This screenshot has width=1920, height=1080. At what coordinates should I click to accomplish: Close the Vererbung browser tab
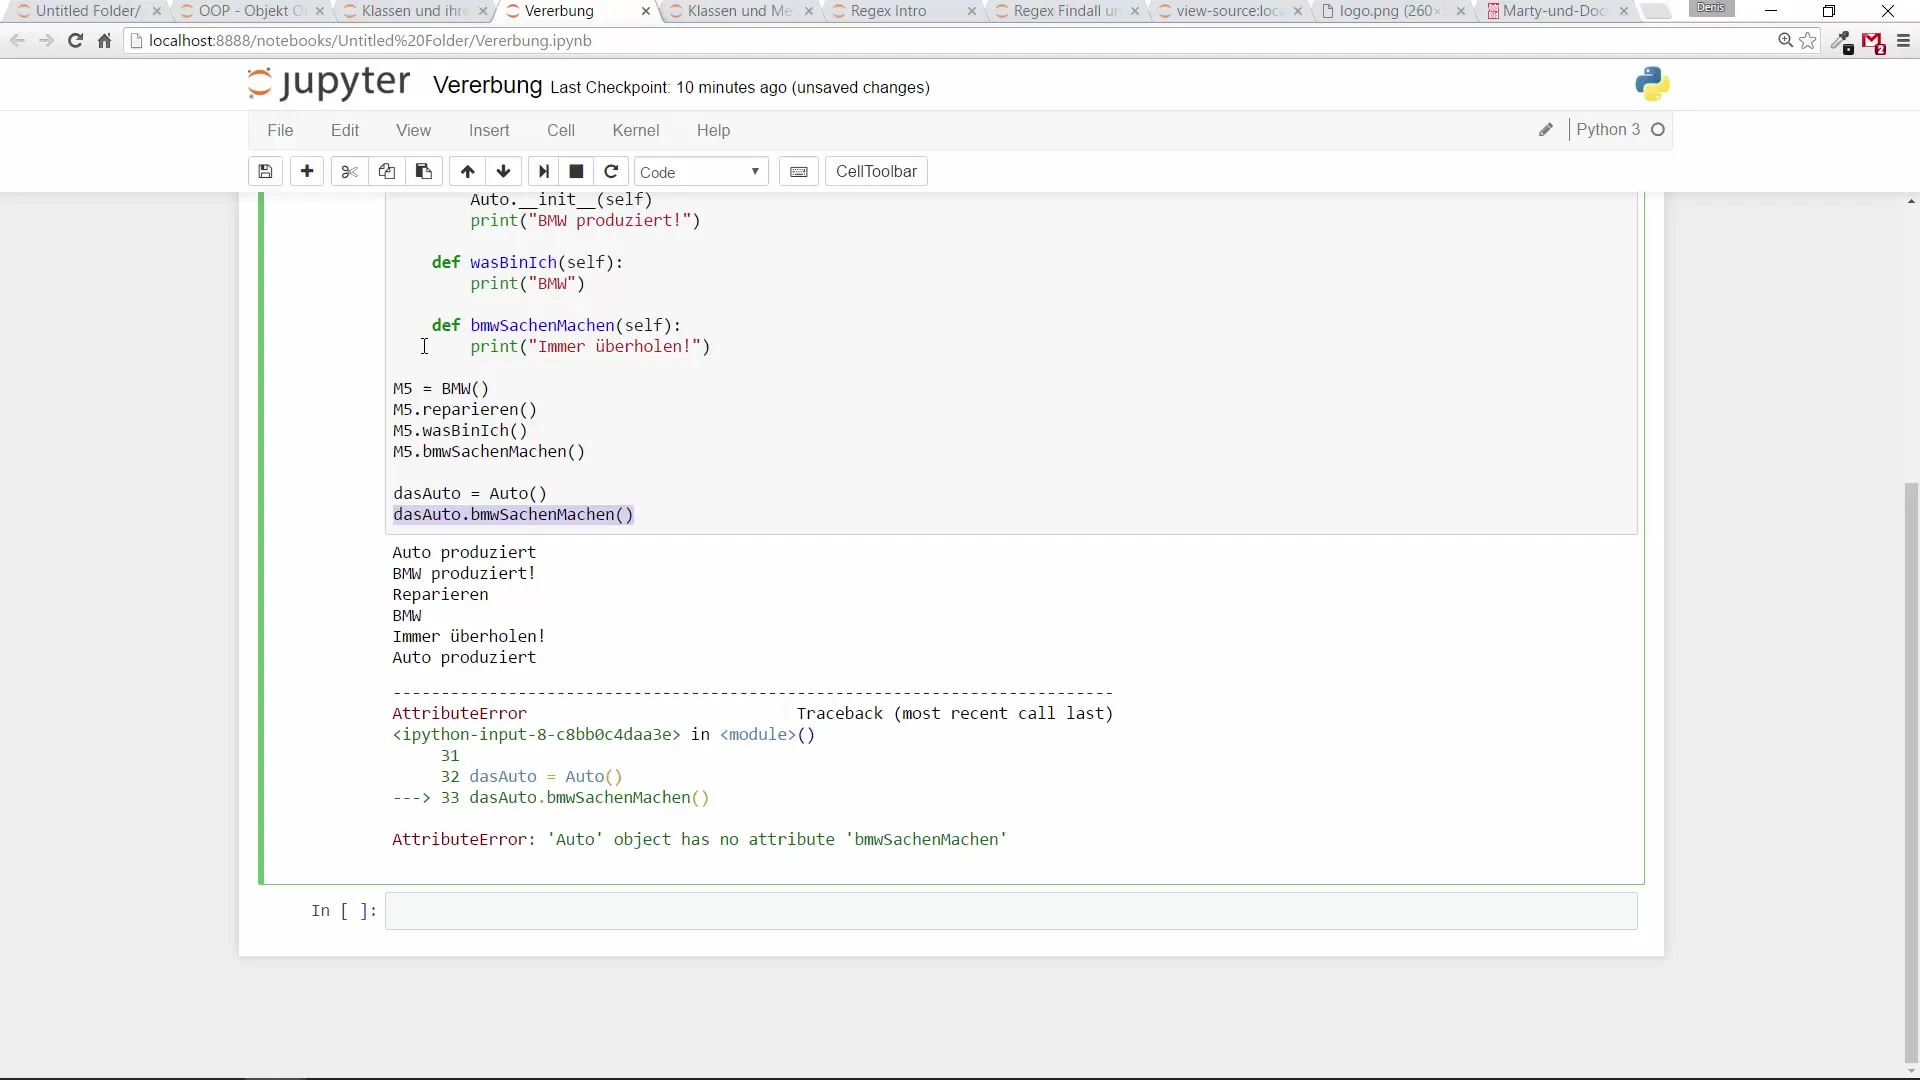pos(646,11)
